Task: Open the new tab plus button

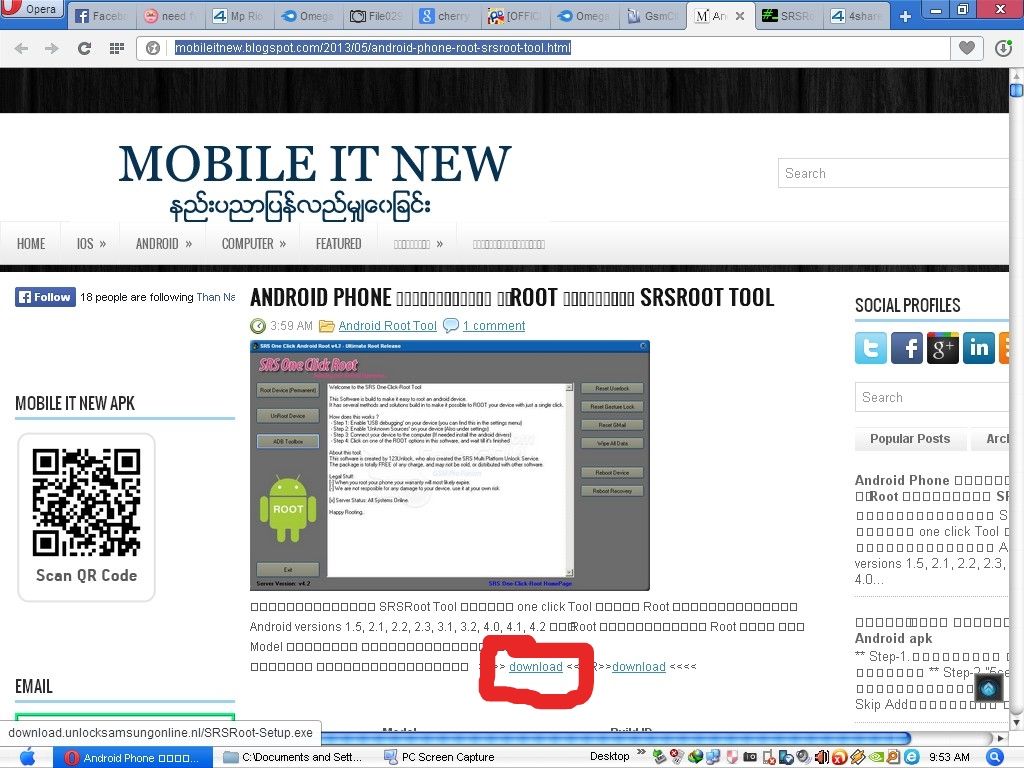Action: tap(905, 16)
